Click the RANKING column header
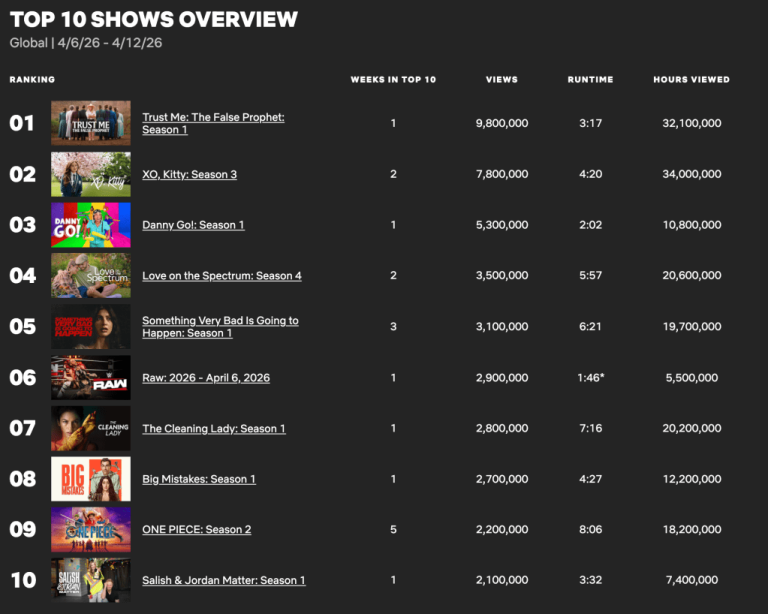Viewport: 768px width, 614px height. click(32, 79)
